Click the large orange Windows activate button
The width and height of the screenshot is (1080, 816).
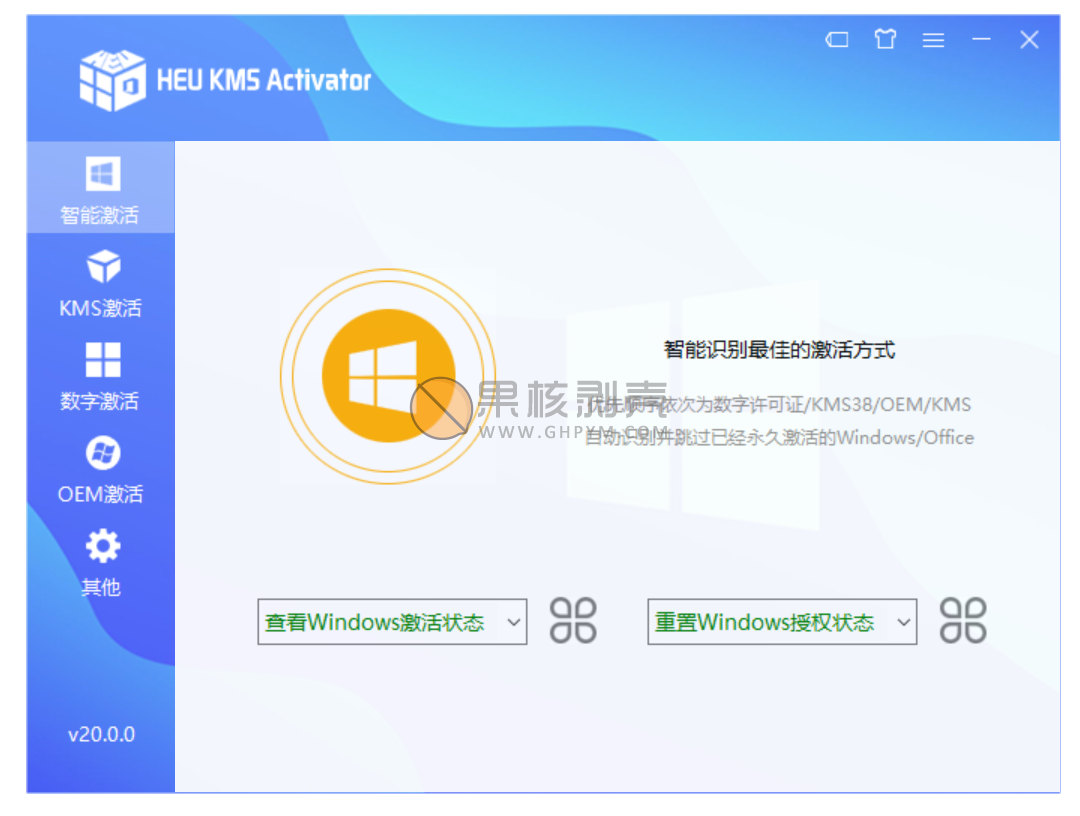coord(388,376)
